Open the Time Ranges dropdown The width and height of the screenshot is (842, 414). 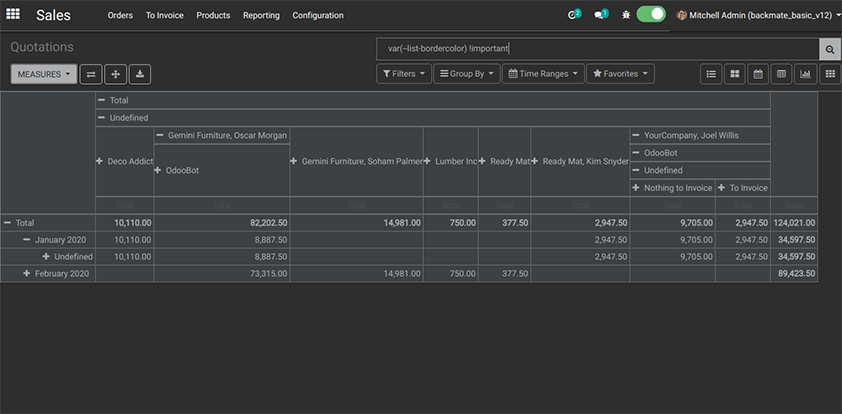tap(543, 74)
